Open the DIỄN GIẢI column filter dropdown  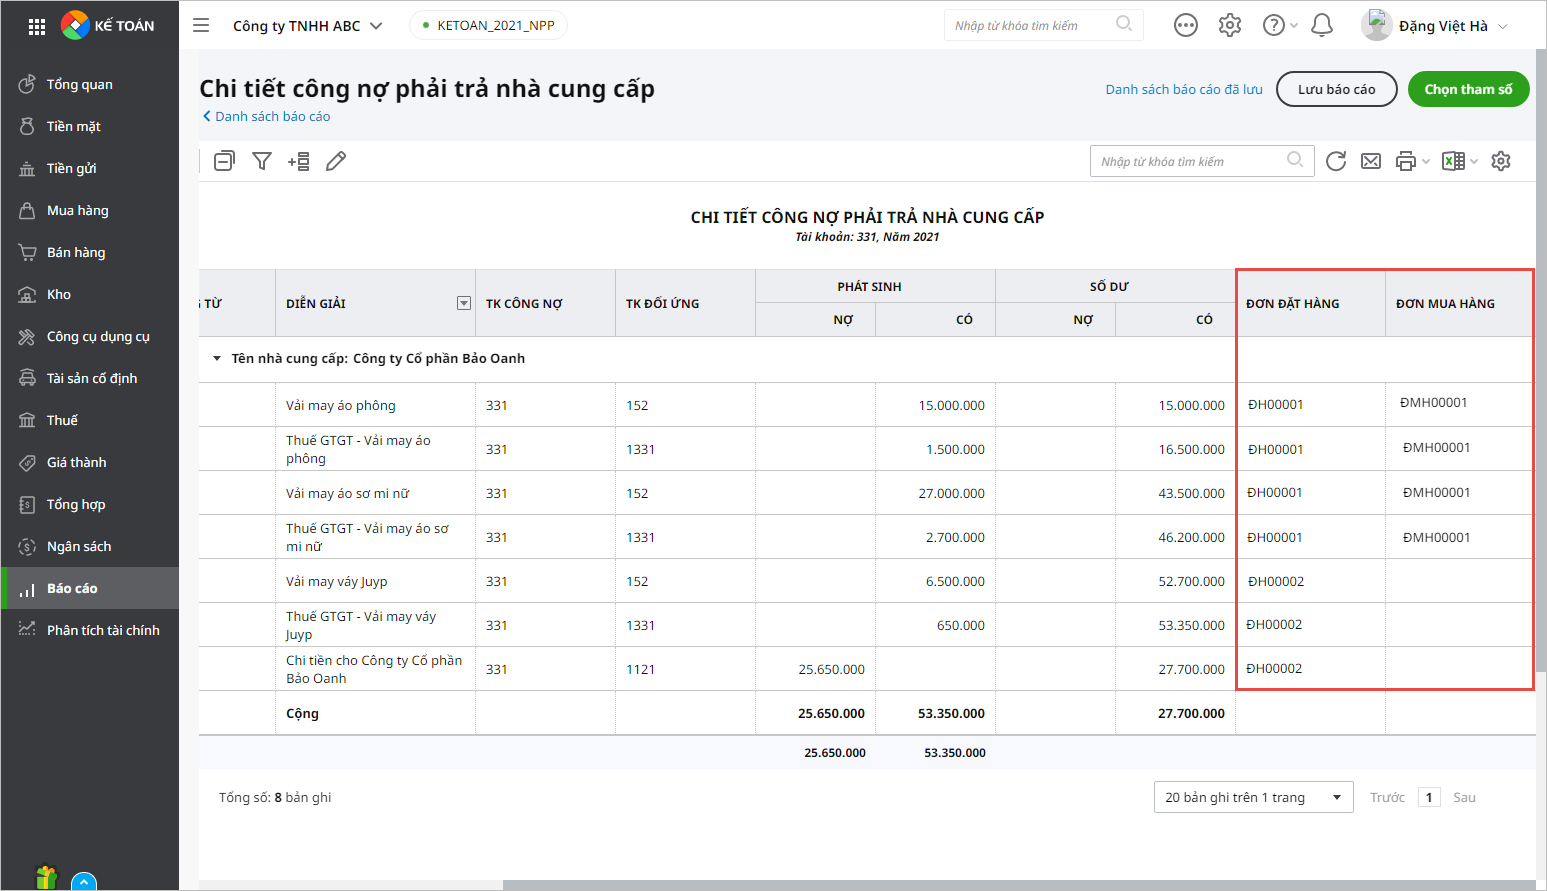tap(464, 303)
